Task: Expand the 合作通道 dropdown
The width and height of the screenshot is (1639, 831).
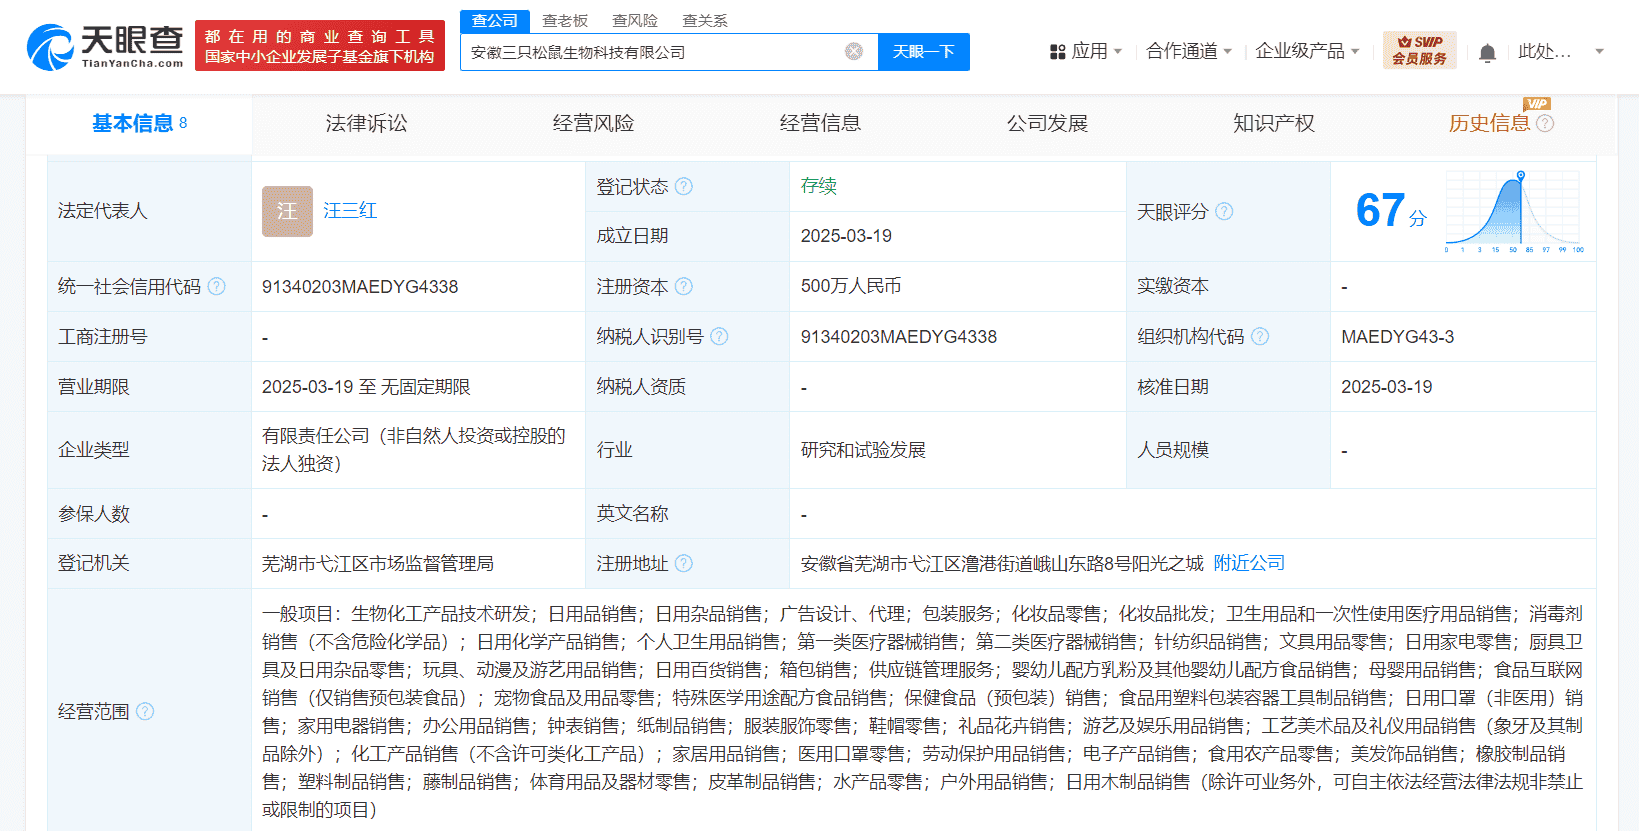Action: pyautogui.click(x=1188, y=51)
